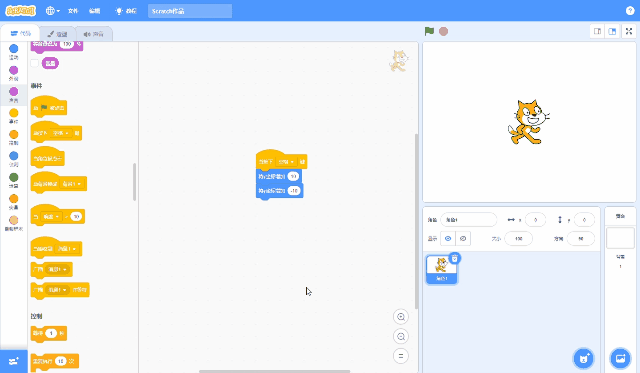This screenshot has width=640, height=373.
Task: Open the Choose a Backdrop button
Action: point(620,358)
